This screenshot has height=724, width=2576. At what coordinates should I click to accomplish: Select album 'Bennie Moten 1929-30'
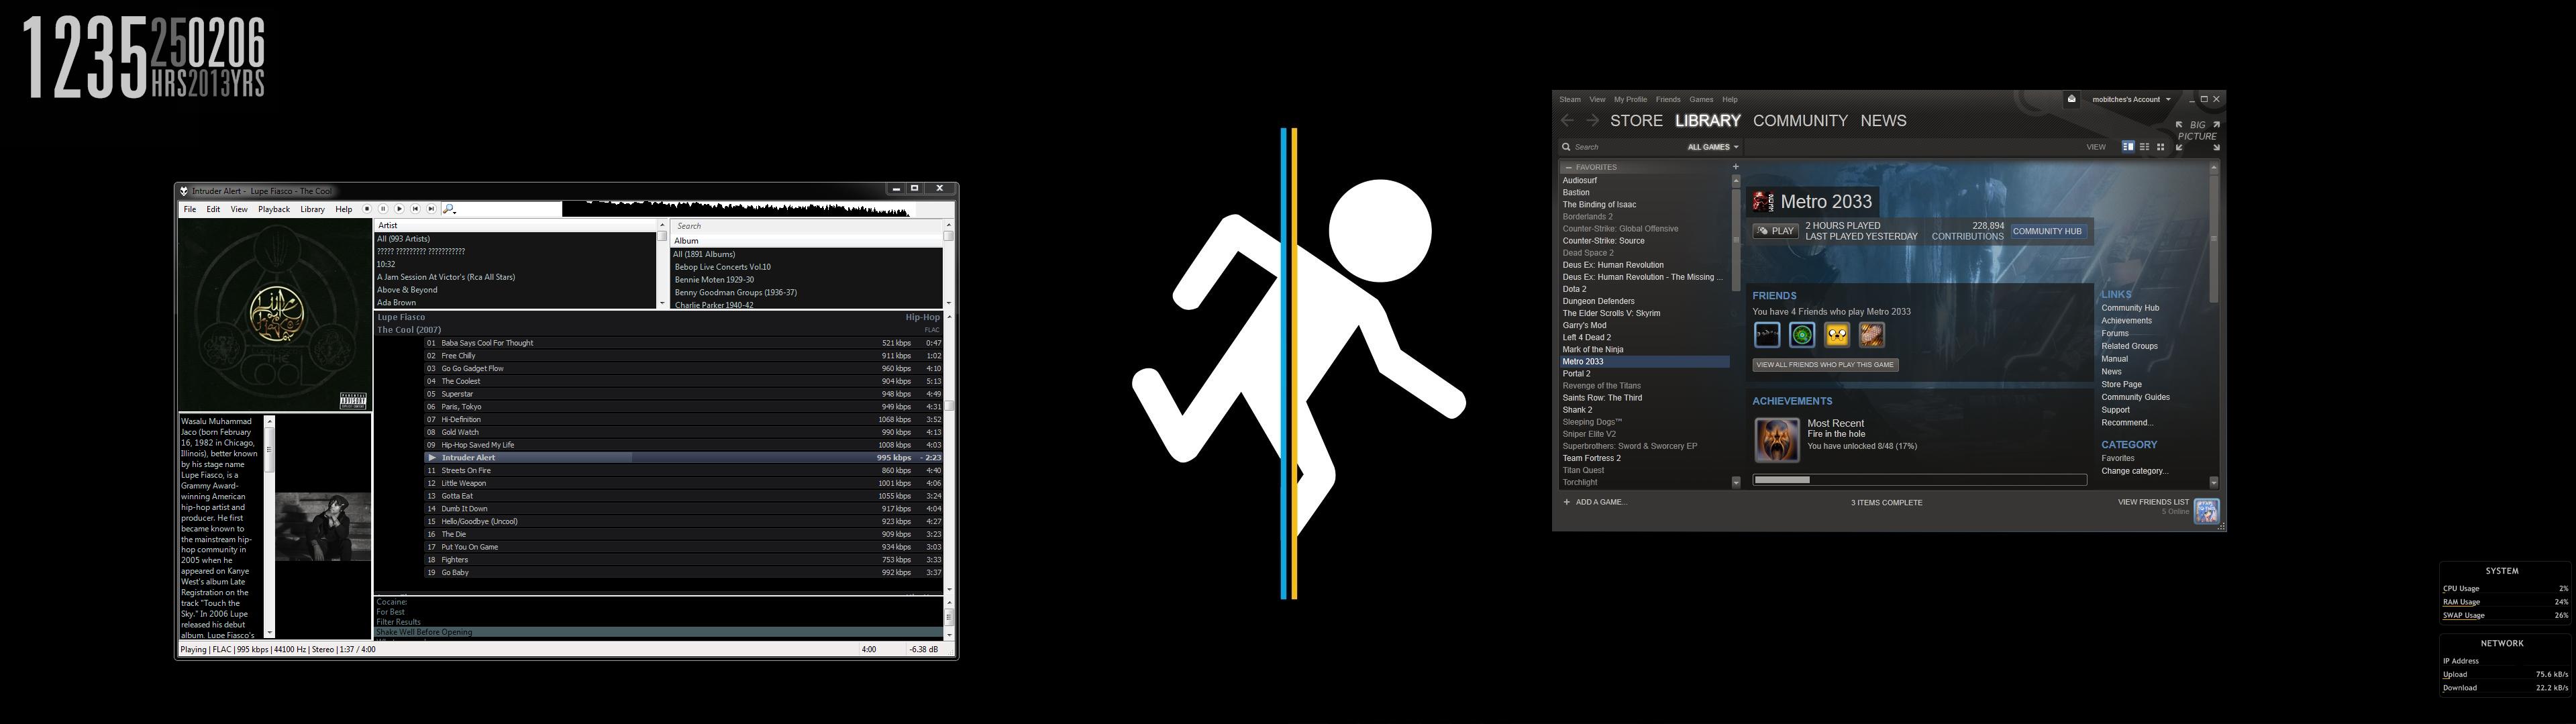[806, 280]
